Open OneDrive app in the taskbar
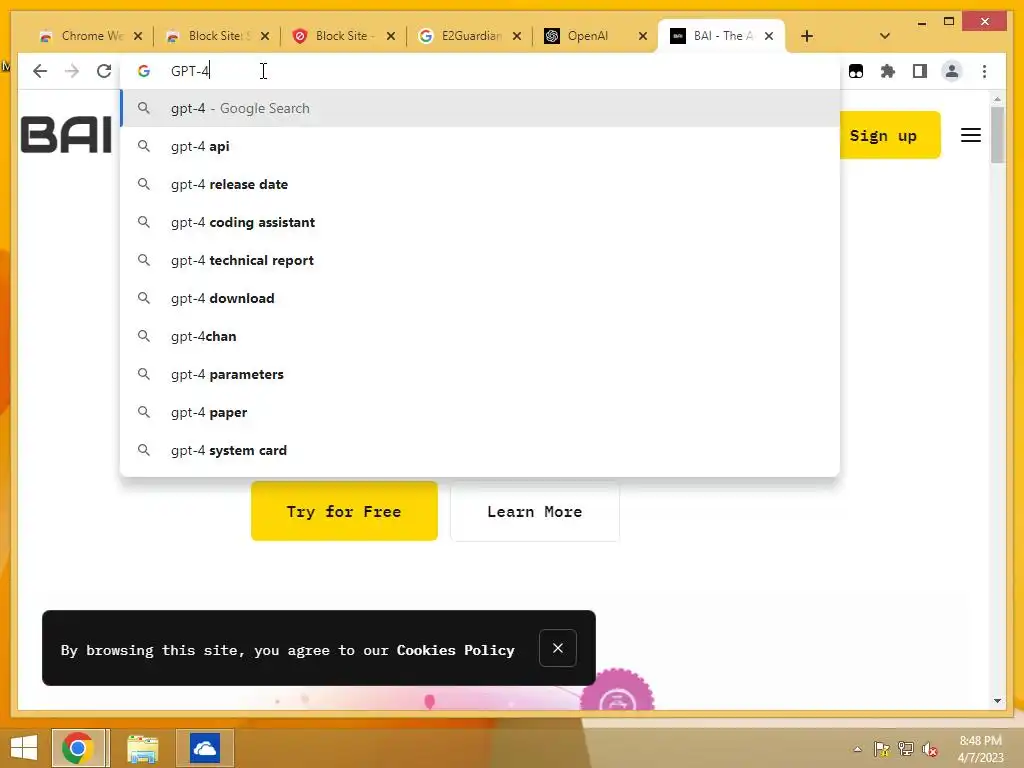This screenshot has height=768, width=1024. tap(204, 748)
